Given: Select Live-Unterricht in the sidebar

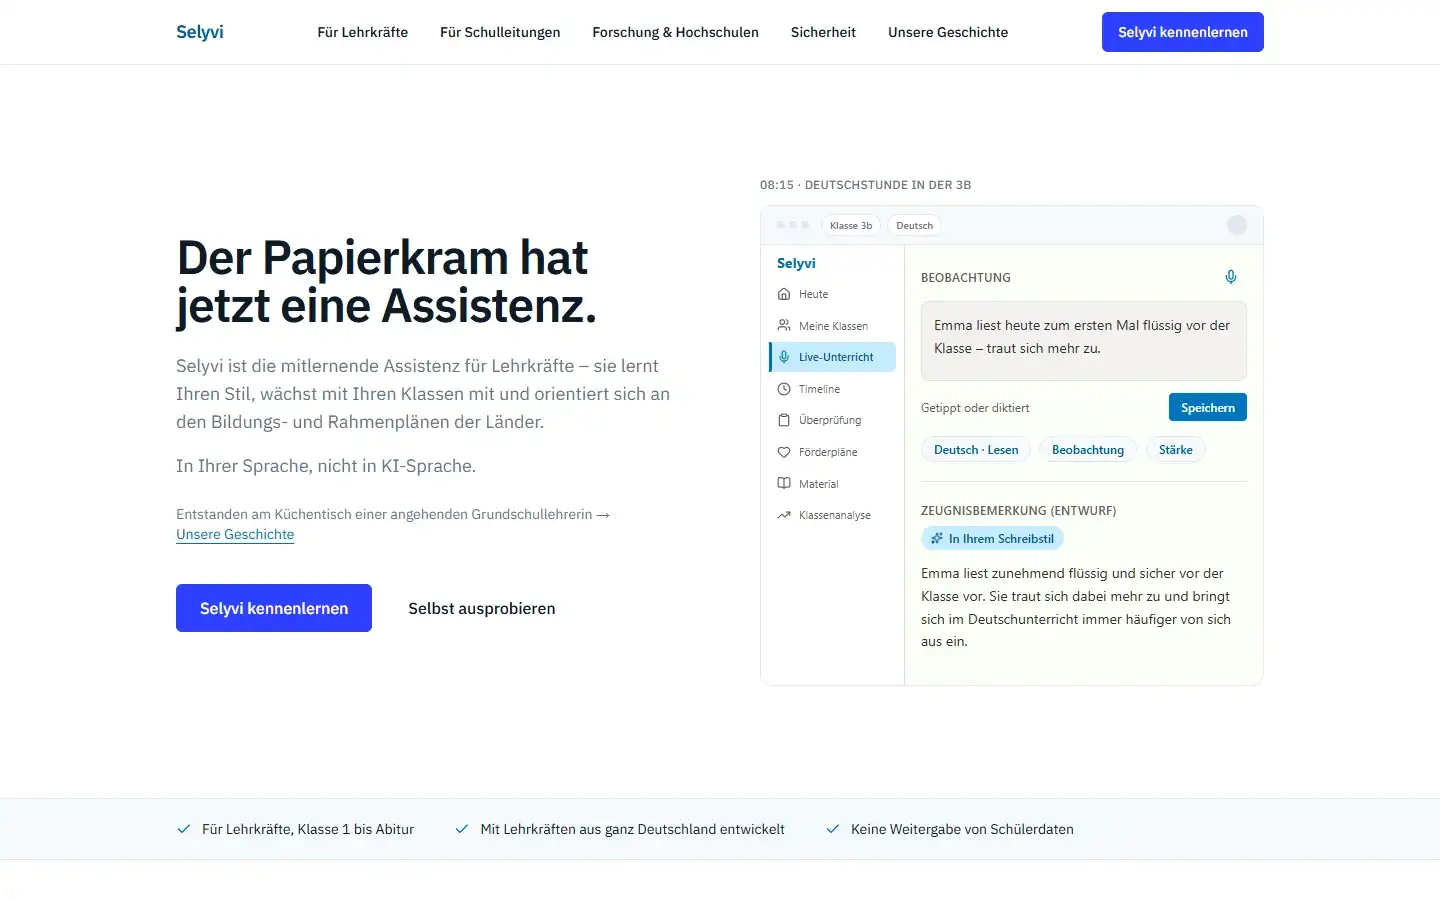Looking at the screenshot, I should pyautogui.click(x=832, y=357).
